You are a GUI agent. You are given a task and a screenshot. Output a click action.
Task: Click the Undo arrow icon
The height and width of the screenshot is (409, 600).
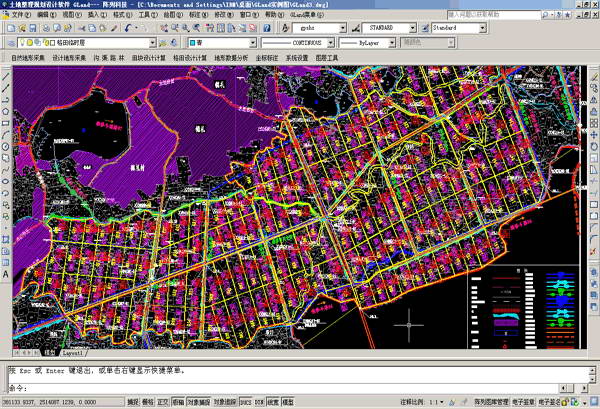[128, 28]
